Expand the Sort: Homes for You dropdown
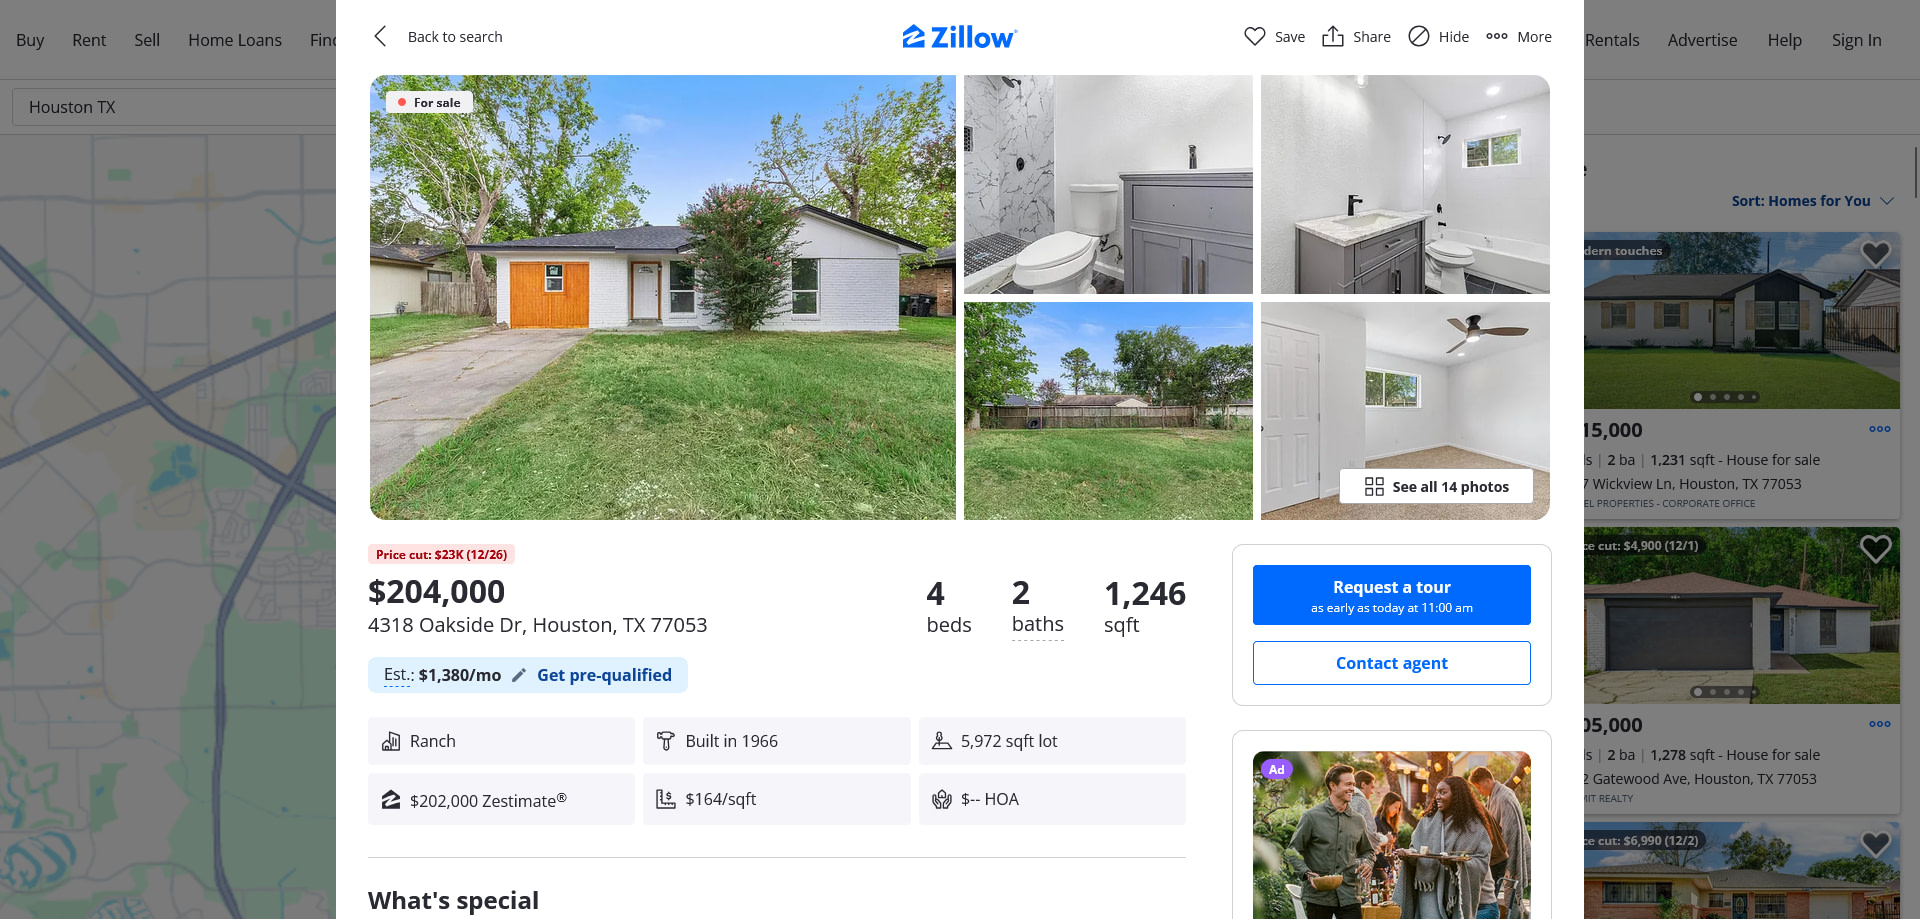Image resolution: width=1920 pixels, height=919 pixels. pyautogui.click(x=1812, y=201)
